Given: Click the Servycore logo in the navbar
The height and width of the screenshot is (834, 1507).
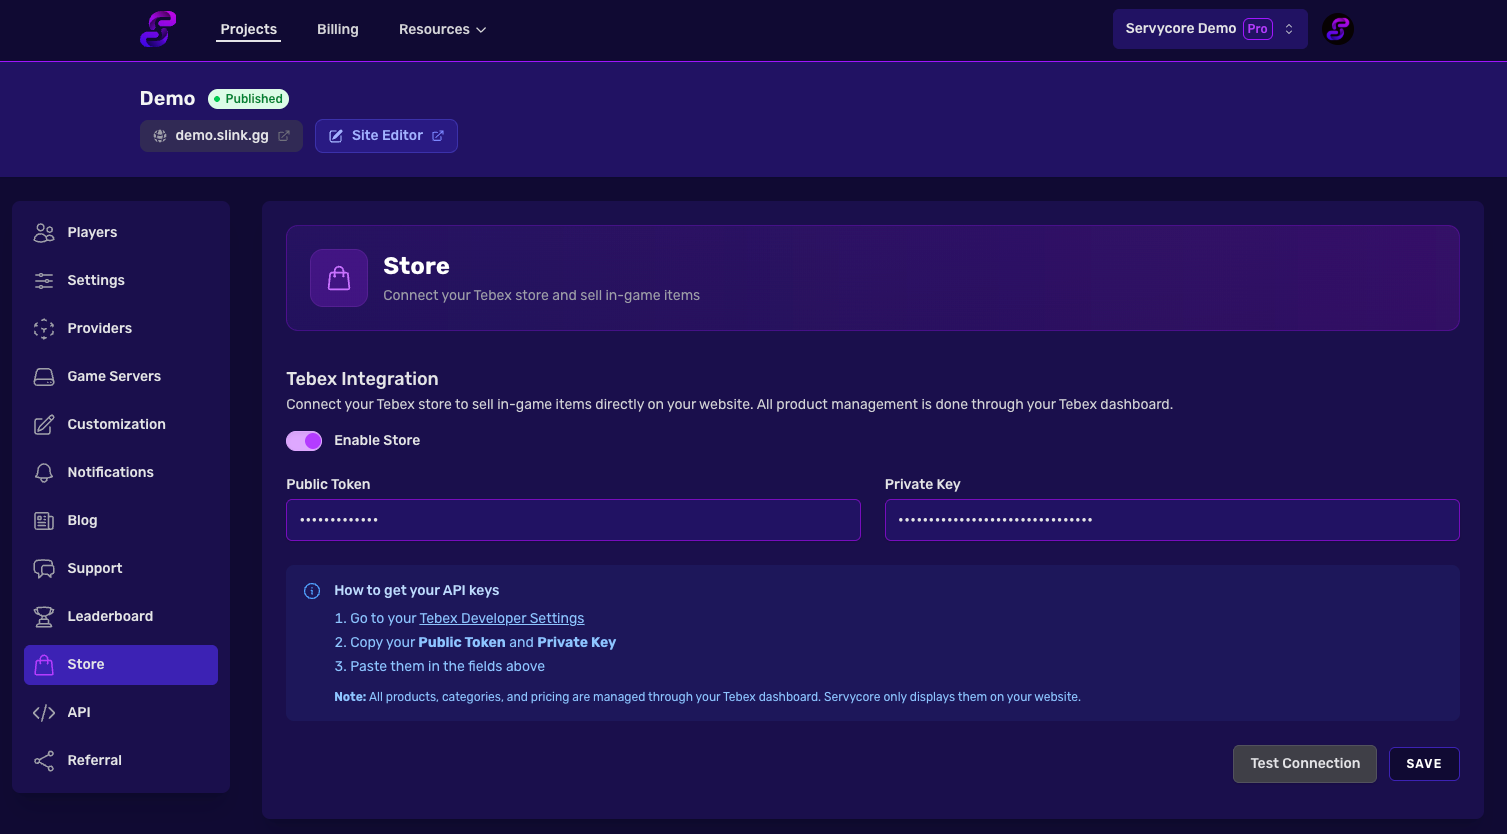Looking at the screenshot, I should (157, 29).
